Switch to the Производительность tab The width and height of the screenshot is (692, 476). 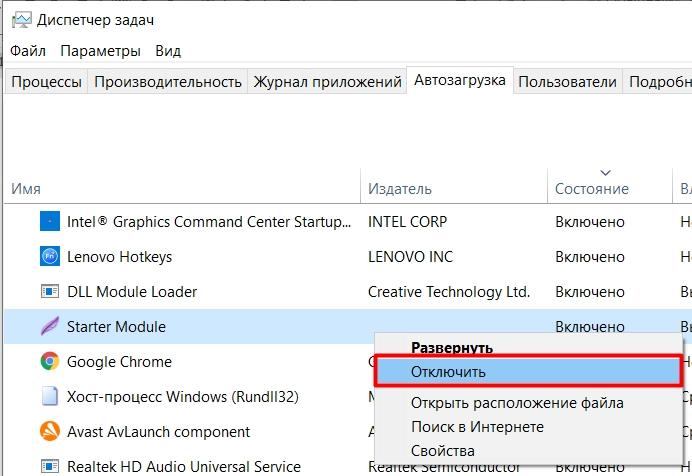click(x=168, y=82)
